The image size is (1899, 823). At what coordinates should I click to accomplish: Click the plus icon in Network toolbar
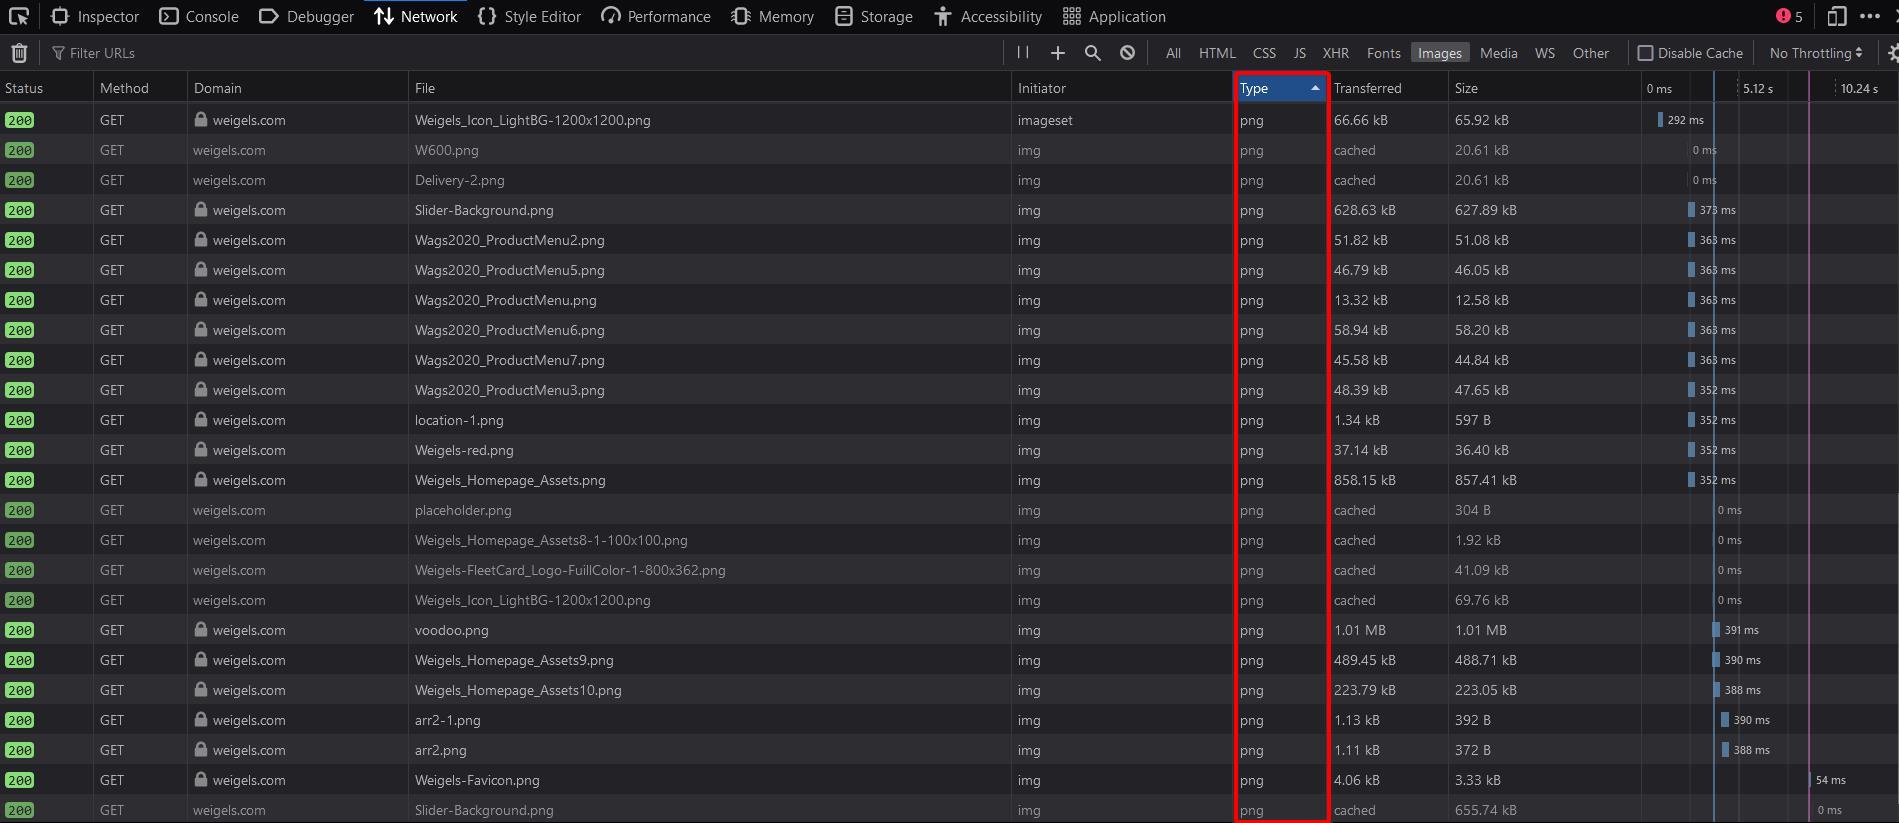click(1058, 53)
